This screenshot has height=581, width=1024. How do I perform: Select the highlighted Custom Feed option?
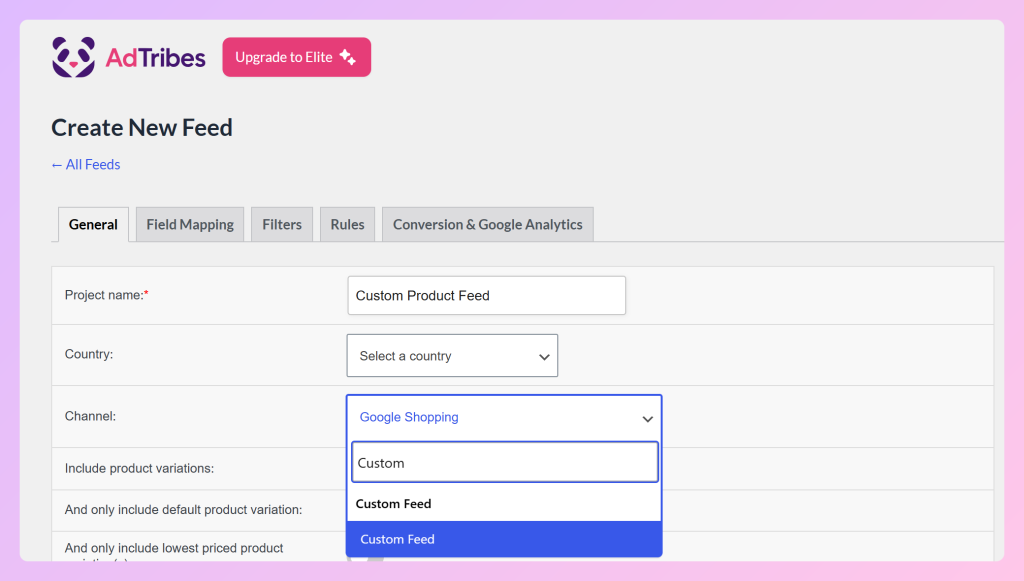pos(504,539)
